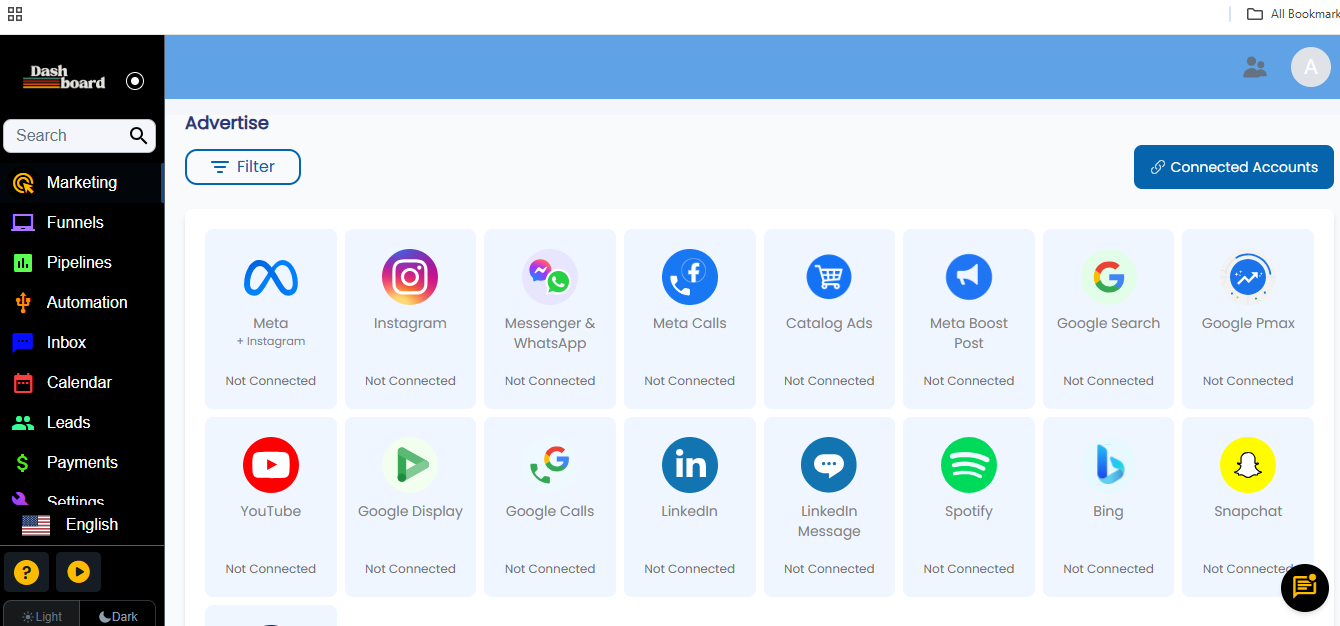The image size is (1340, 626).
Task: Click the browser apps grid icon
Action: [x=15, y=14]
